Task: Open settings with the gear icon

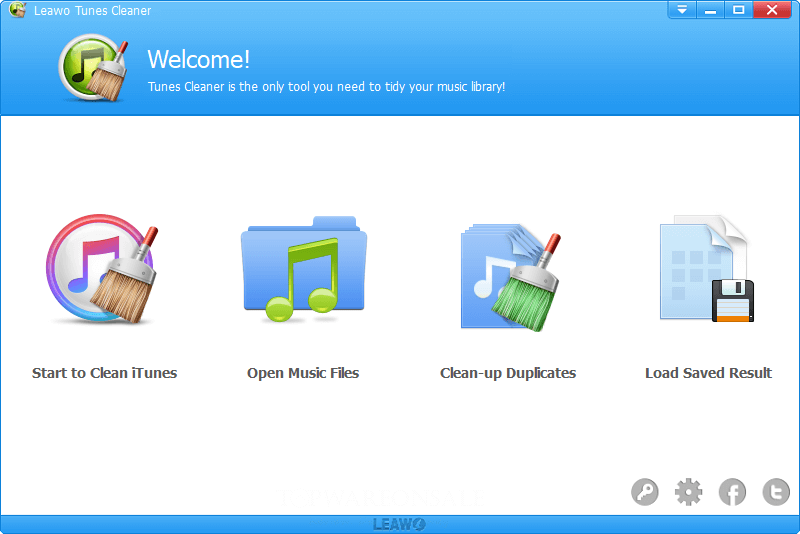Action: pos(688,492)
